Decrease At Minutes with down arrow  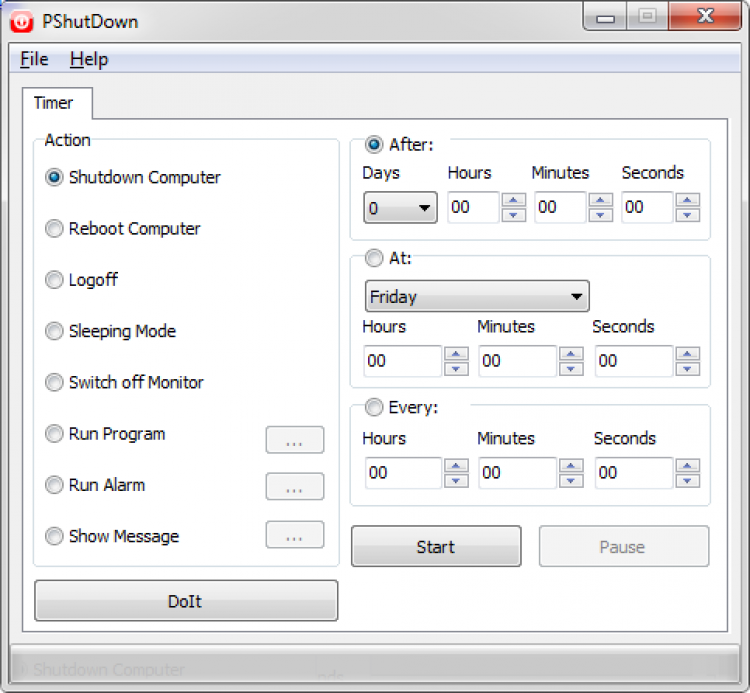coord(571,369)
